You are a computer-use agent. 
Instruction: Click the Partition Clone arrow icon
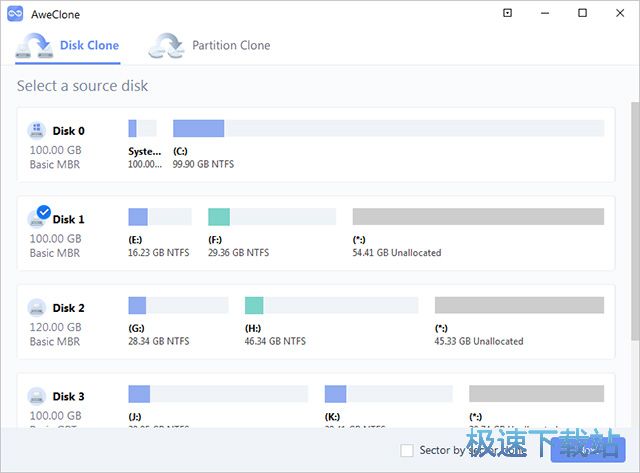167,46
